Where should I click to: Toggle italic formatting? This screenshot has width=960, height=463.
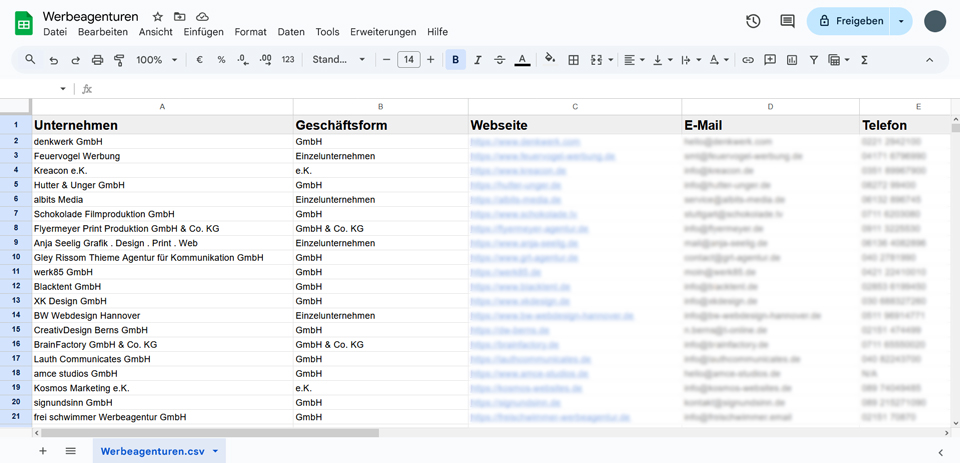pos(478,60)
